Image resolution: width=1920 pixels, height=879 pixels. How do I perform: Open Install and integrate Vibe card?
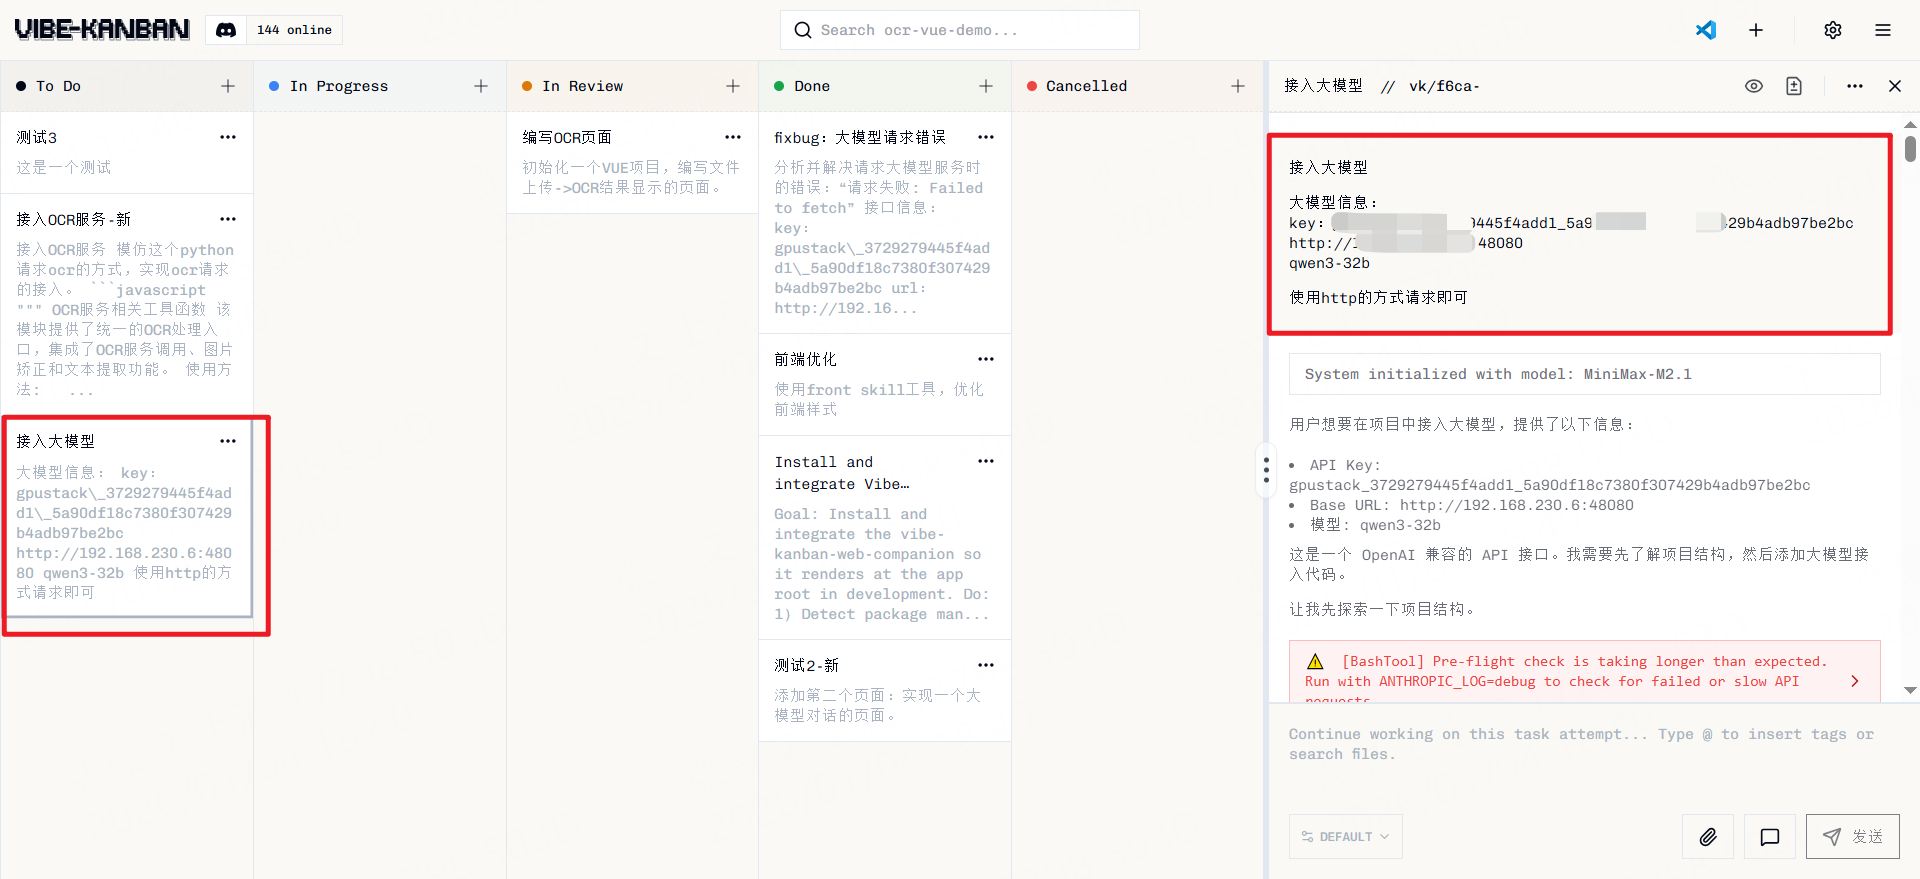tap(884, 538)
